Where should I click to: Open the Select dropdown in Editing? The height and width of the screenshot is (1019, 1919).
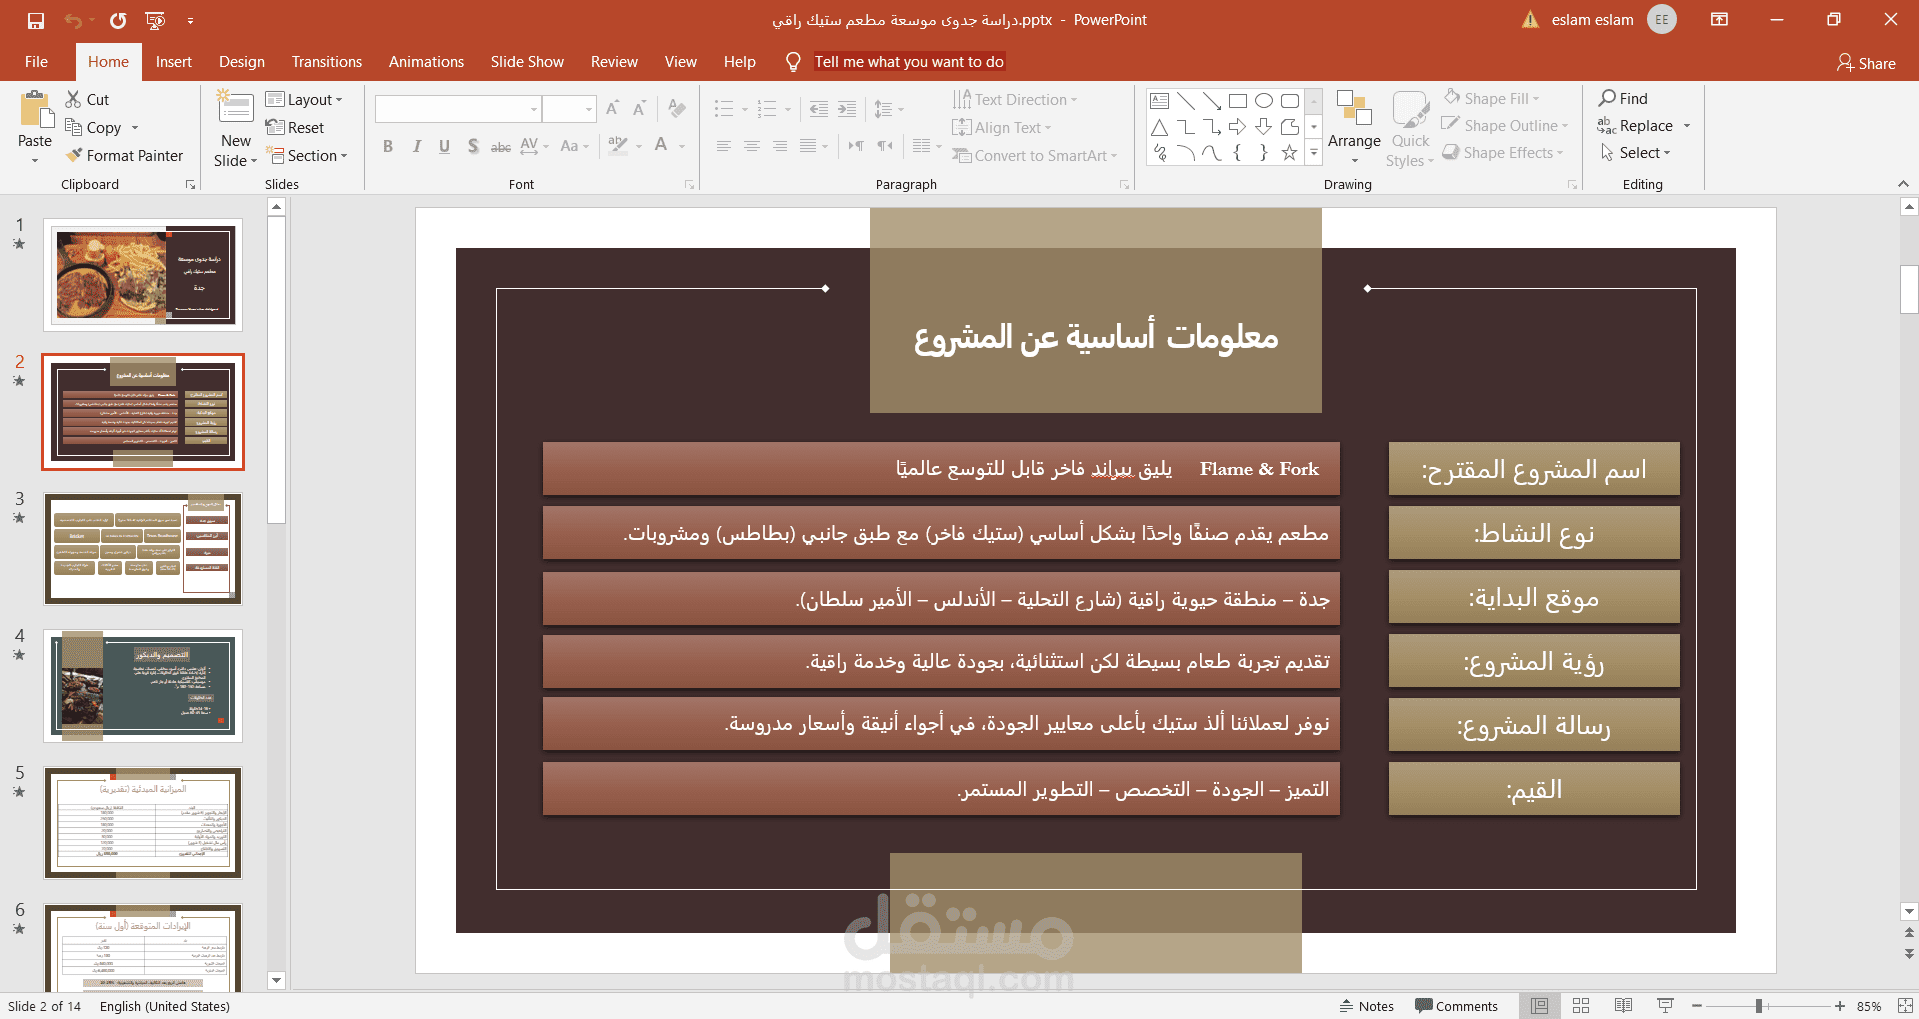coord(1635,152)
